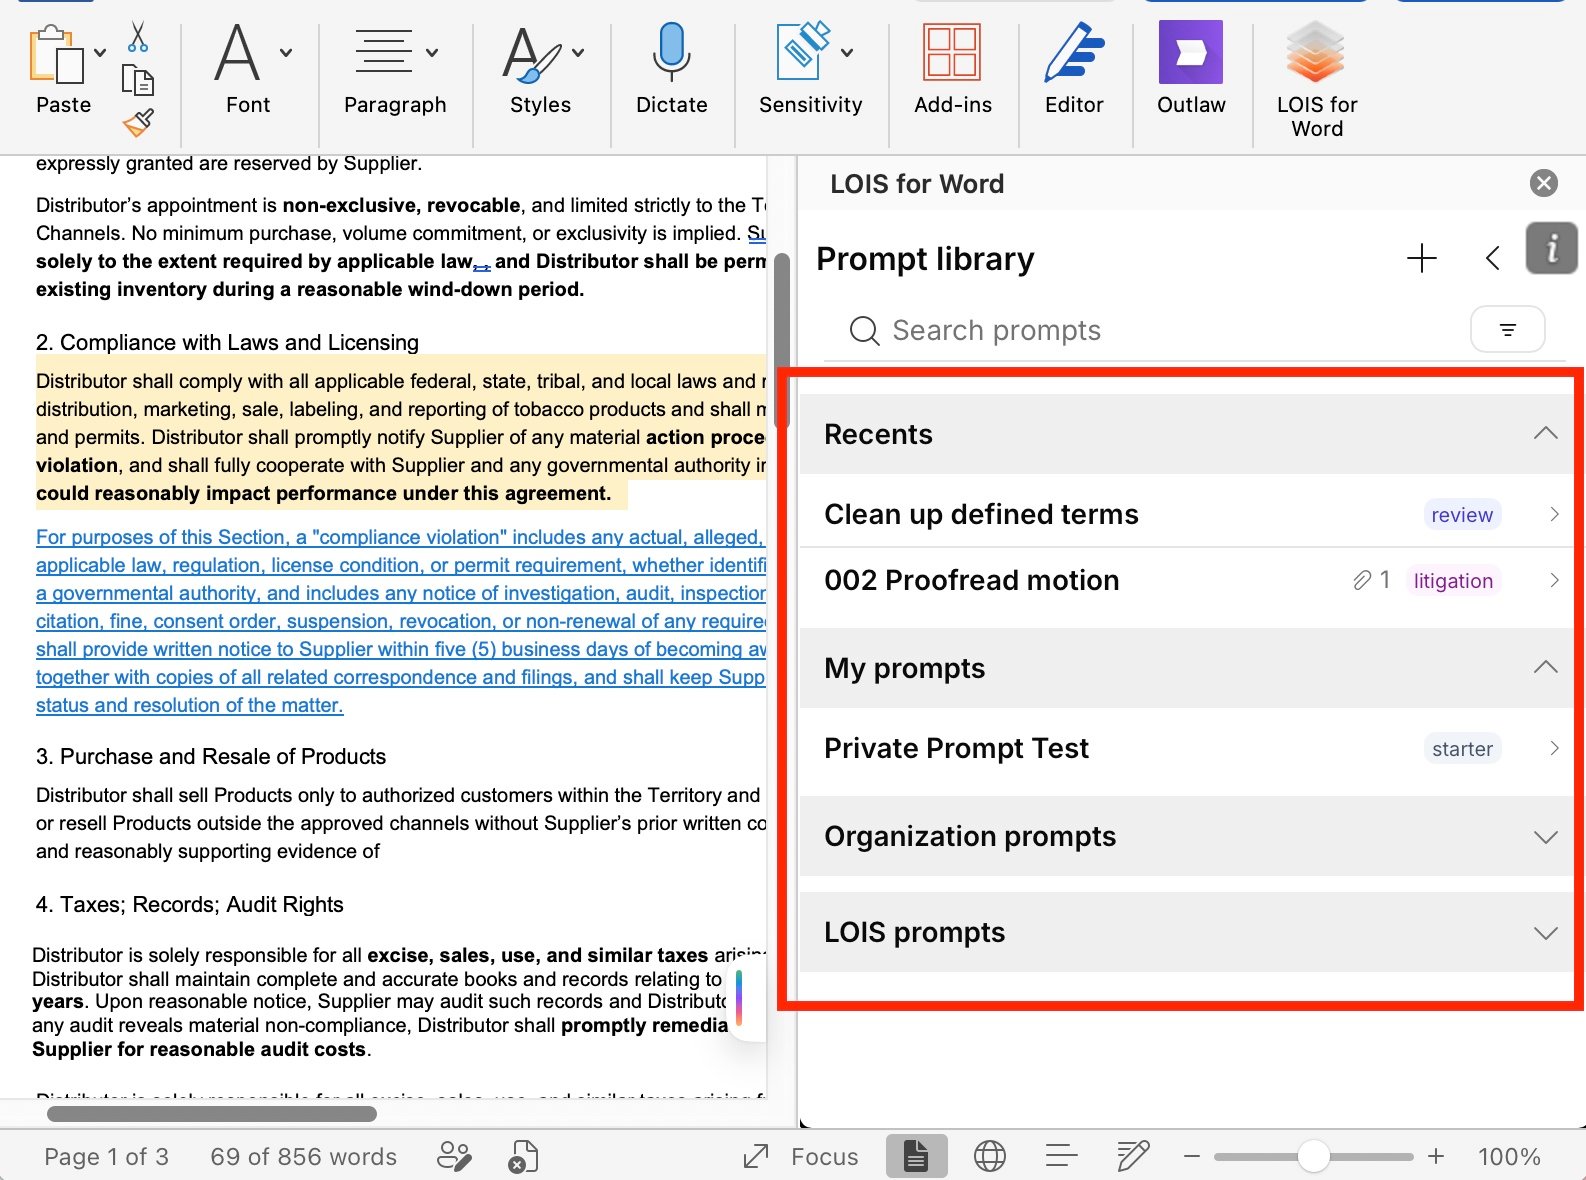Click the zoom slider handle
Viewport: 1586px width, 1180px height.
[x=1313, y=1157]
